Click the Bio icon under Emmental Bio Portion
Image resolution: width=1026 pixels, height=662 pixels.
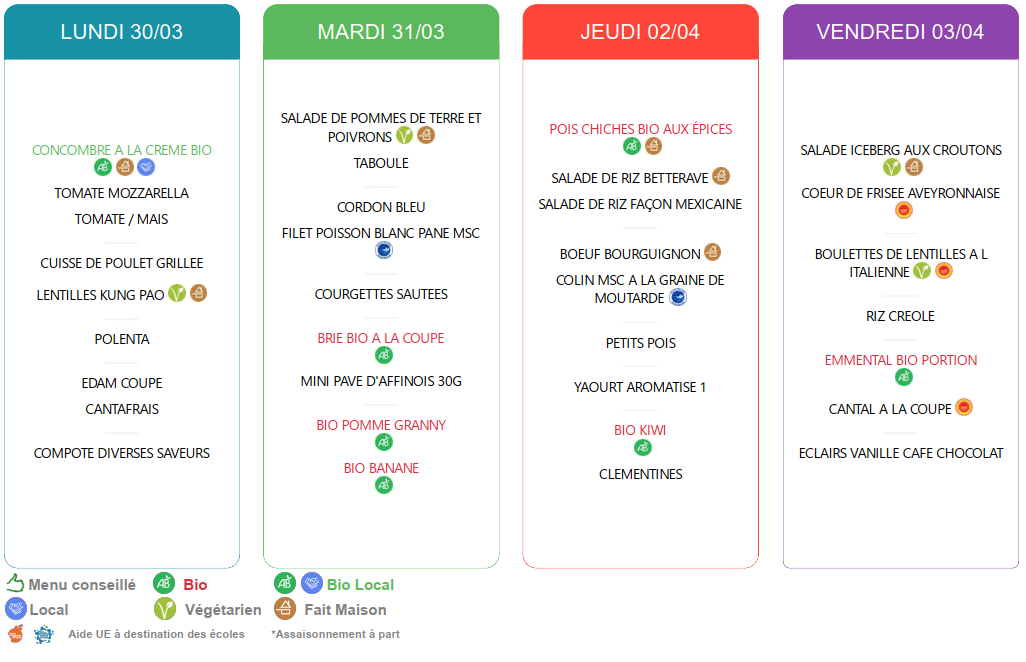click(903, 377)
